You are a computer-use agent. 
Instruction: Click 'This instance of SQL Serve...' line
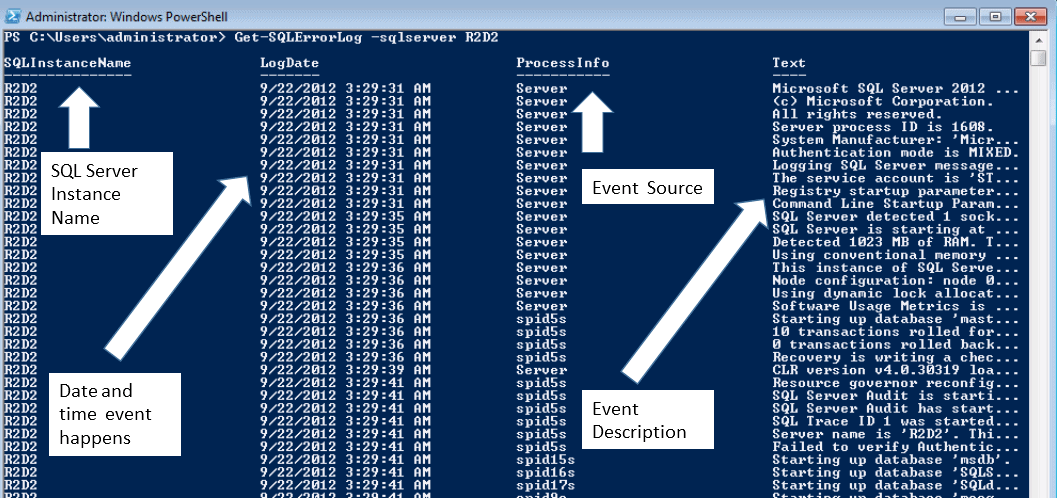click(895, 268)
